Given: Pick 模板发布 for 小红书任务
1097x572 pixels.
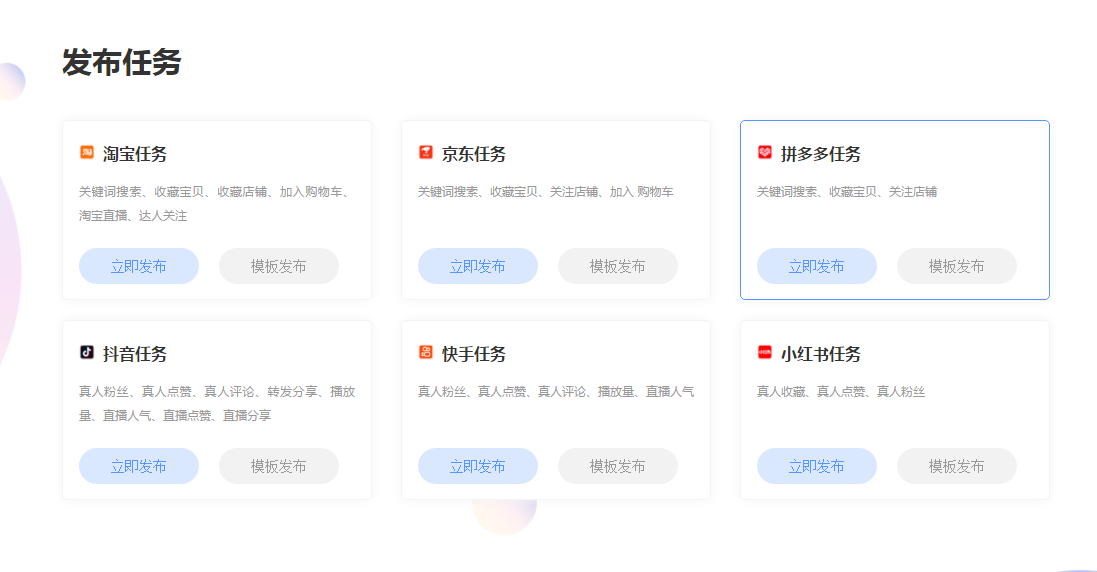Looking at the screenshot, I should [957, 466].
